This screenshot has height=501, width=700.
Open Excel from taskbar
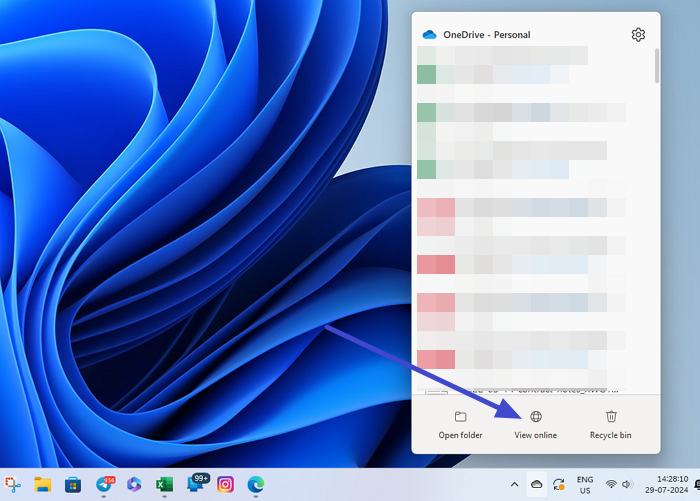[164, 484]
